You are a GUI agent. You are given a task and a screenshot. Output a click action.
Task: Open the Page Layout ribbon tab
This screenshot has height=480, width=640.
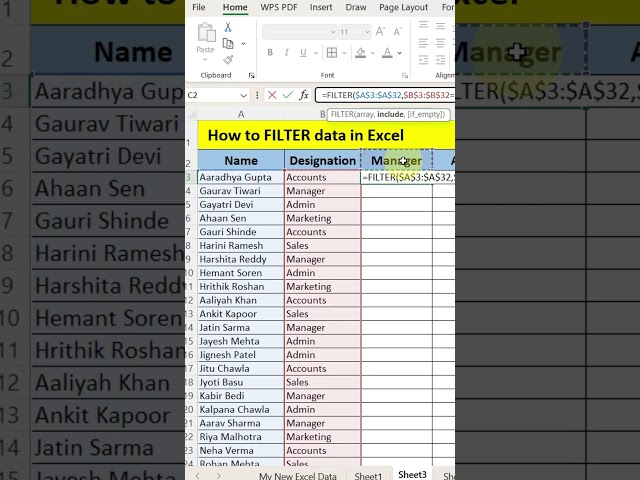click(x=403, y=7)
